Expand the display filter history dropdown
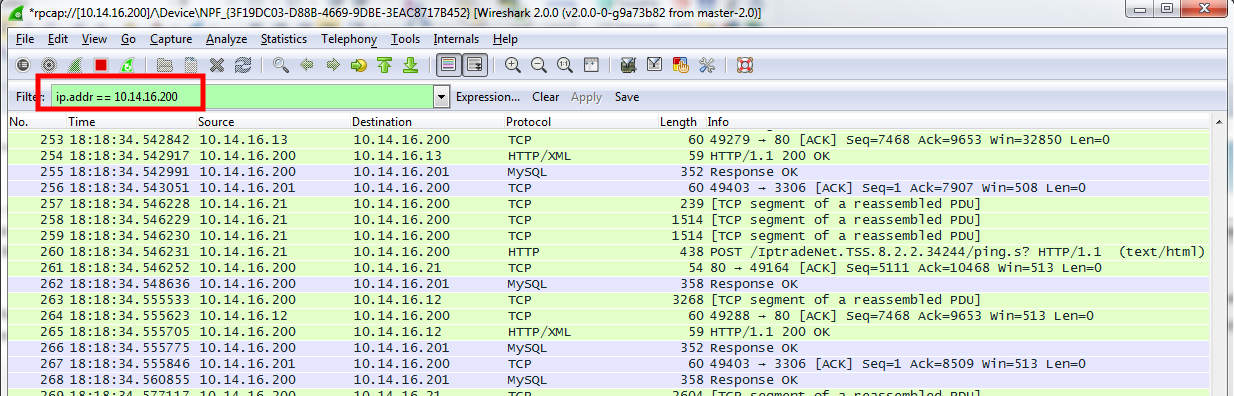This screenshot has width=1234, height=396. click(442, 97)
